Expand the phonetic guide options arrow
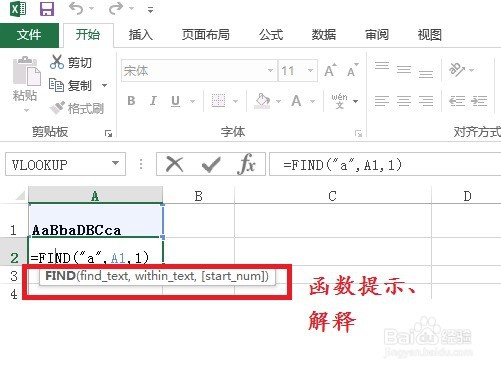 [x=356, y=101]
